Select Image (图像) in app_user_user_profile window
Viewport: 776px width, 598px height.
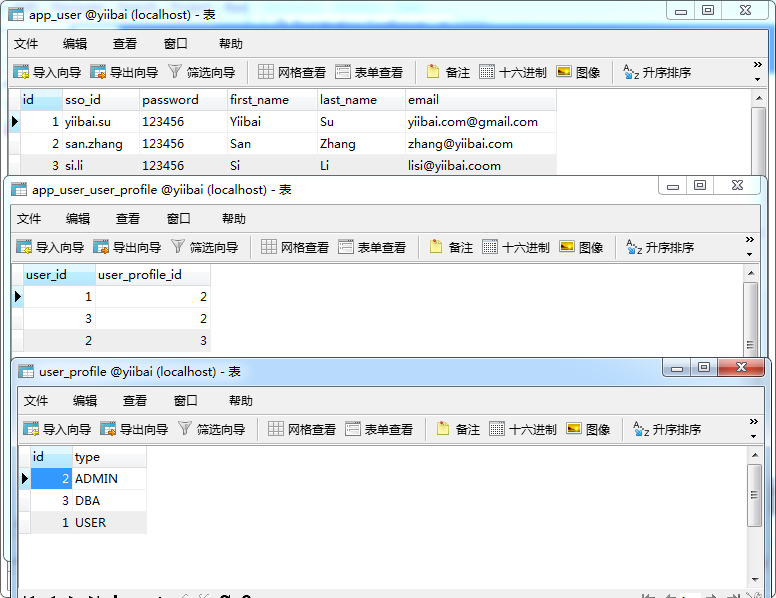point(581,247)
